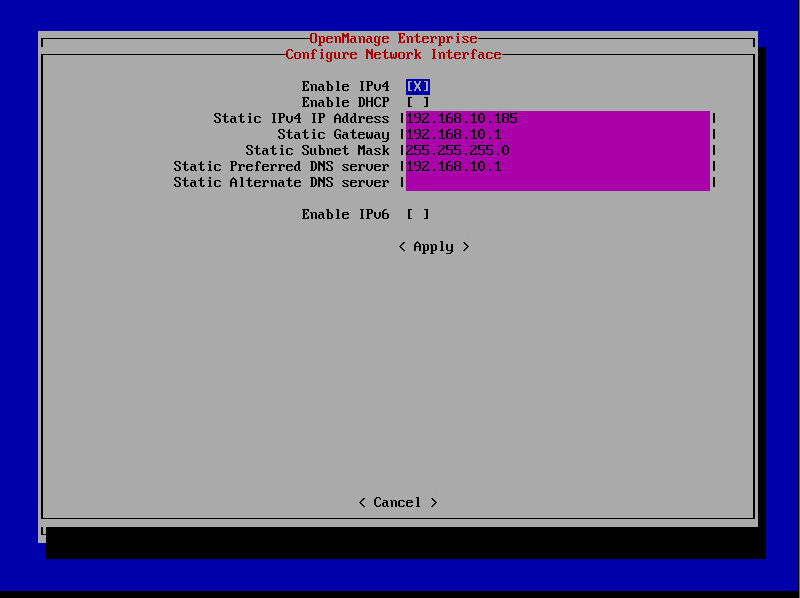Click the Static Preferred DNS server label
The height and width of the screenshot is (598, 800).
(281, 166)
